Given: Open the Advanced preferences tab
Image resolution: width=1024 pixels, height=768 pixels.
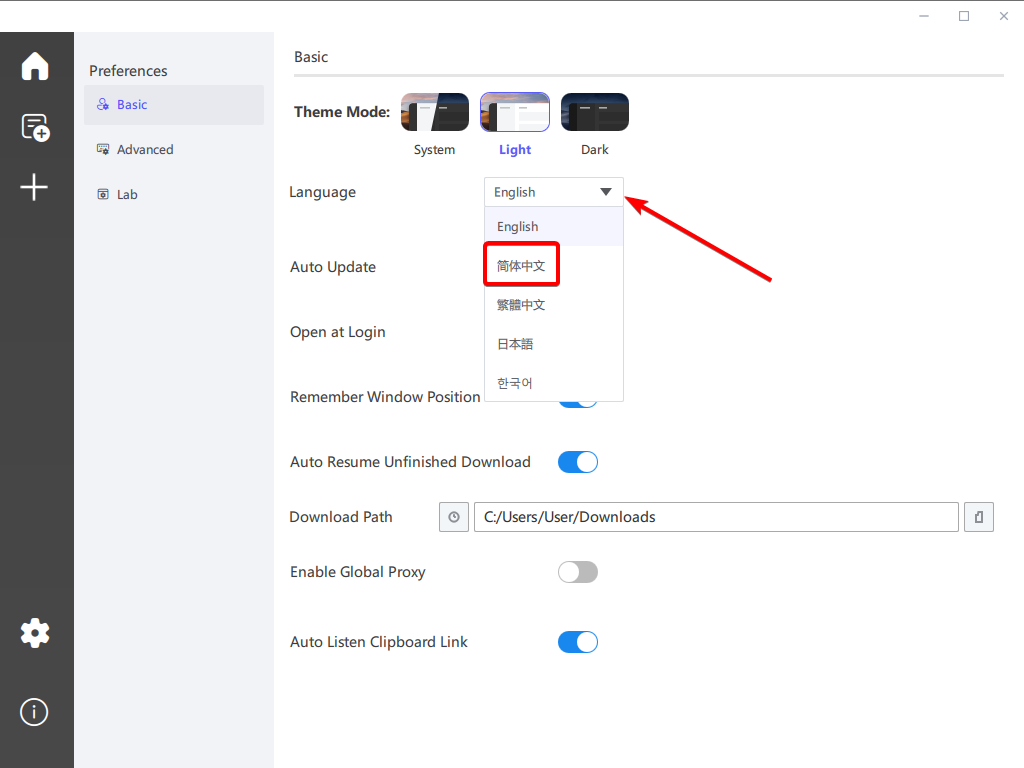Looking at the screenshot, I should pyautogui.click(x=145, y=150).
